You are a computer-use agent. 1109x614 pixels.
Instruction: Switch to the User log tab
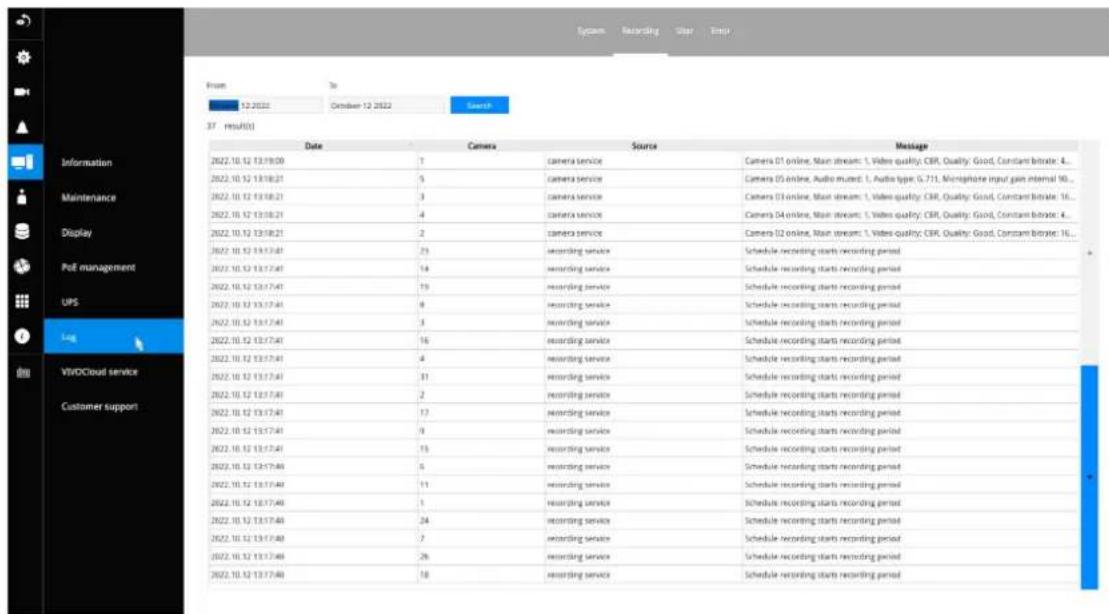pyautogui.click(x=684, y=30)
